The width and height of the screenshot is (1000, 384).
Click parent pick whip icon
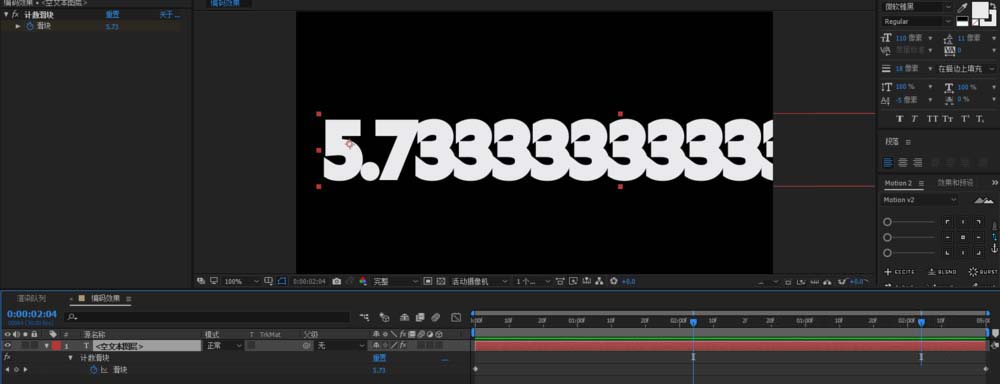pos(307,346)
